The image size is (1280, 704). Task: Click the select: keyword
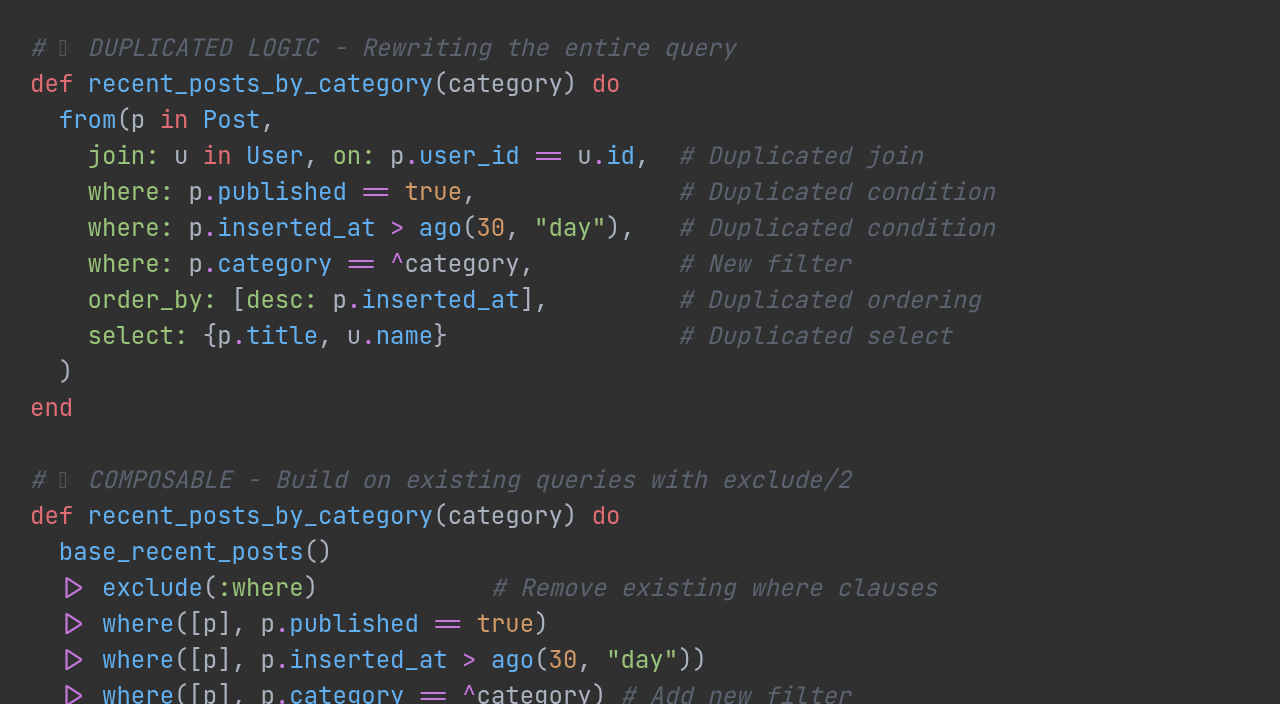point(137,336)
